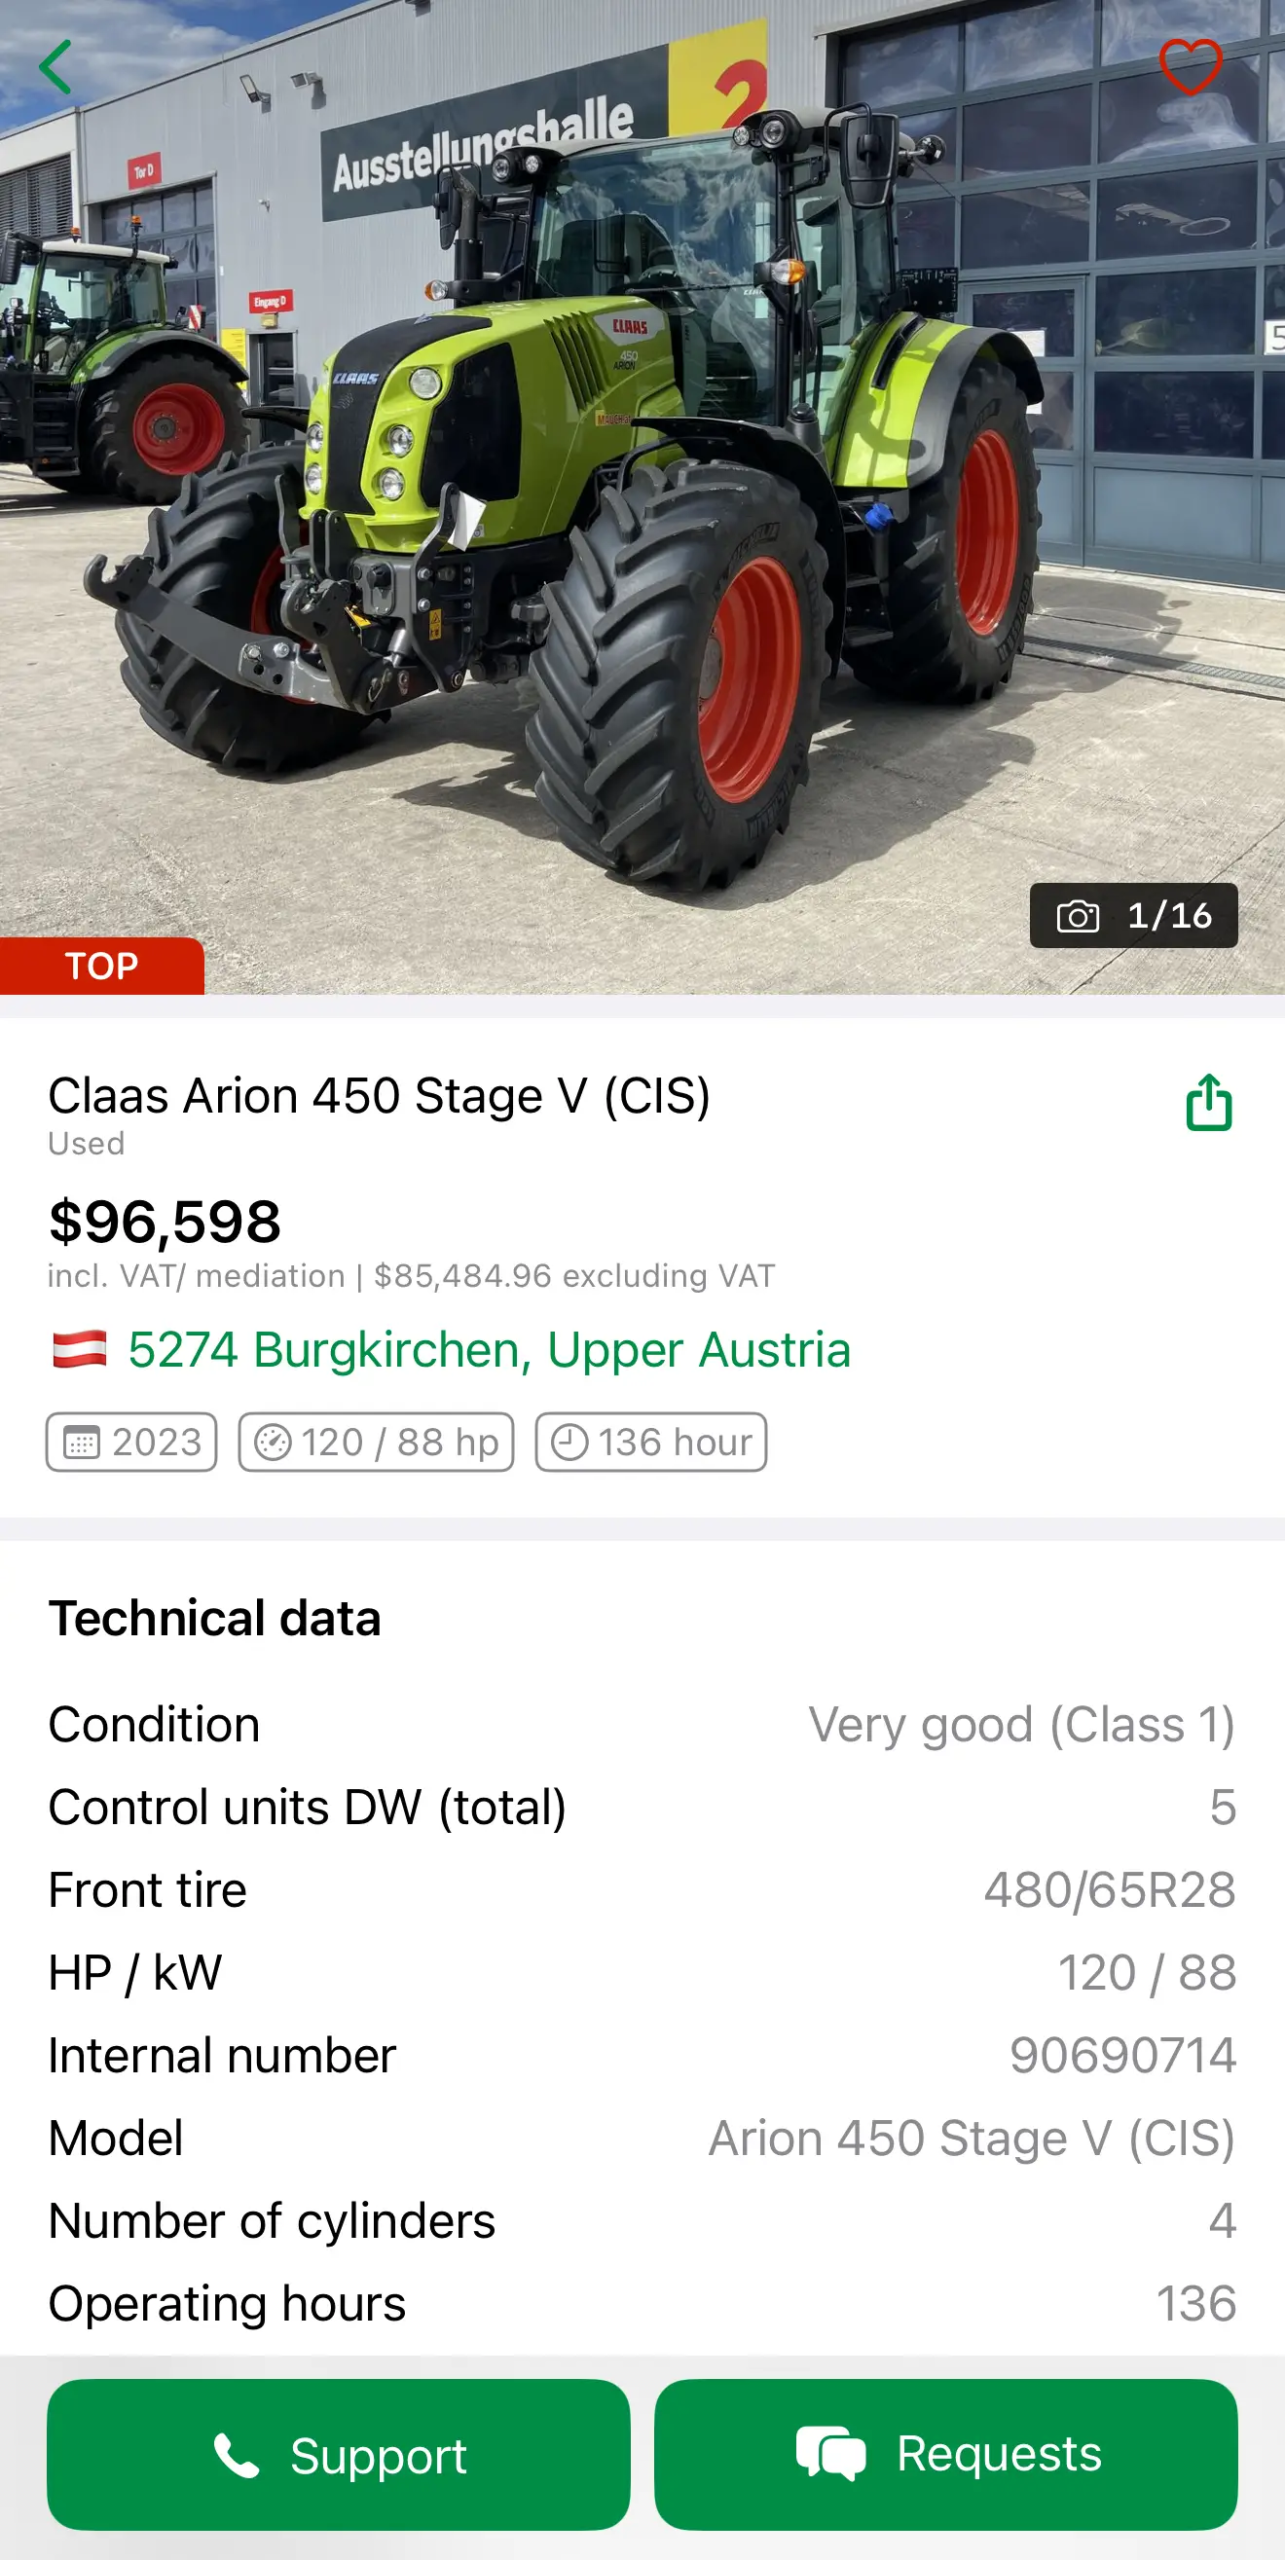Viewport: 1285px width, 2560px height.
Task: Tap the Internal number 90690714
Action: (x=1122, y=2055)
